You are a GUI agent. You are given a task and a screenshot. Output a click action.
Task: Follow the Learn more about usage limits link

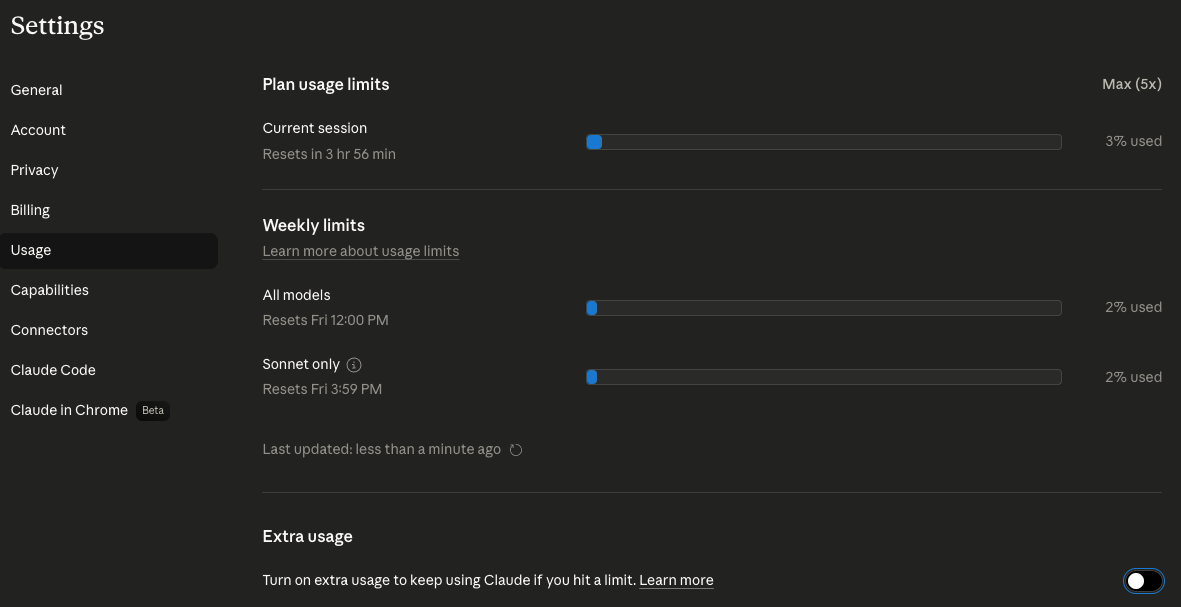(361, 252)
